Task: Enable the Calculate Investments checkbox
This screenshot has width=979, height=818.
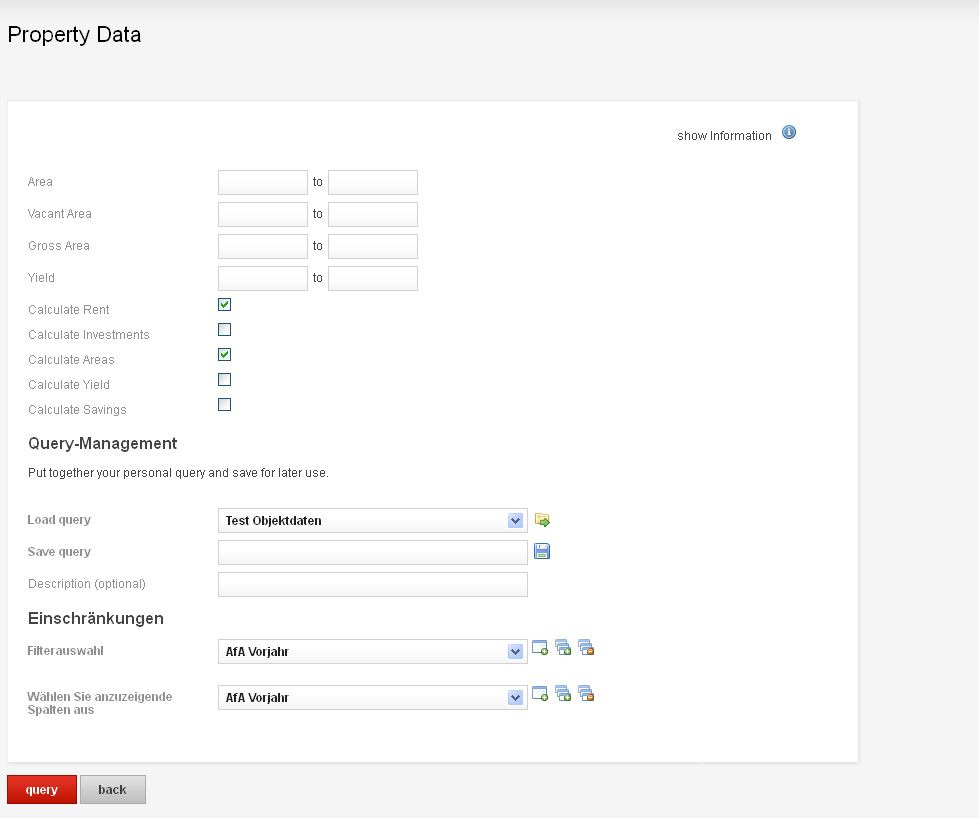Action: tap(225, 330)
